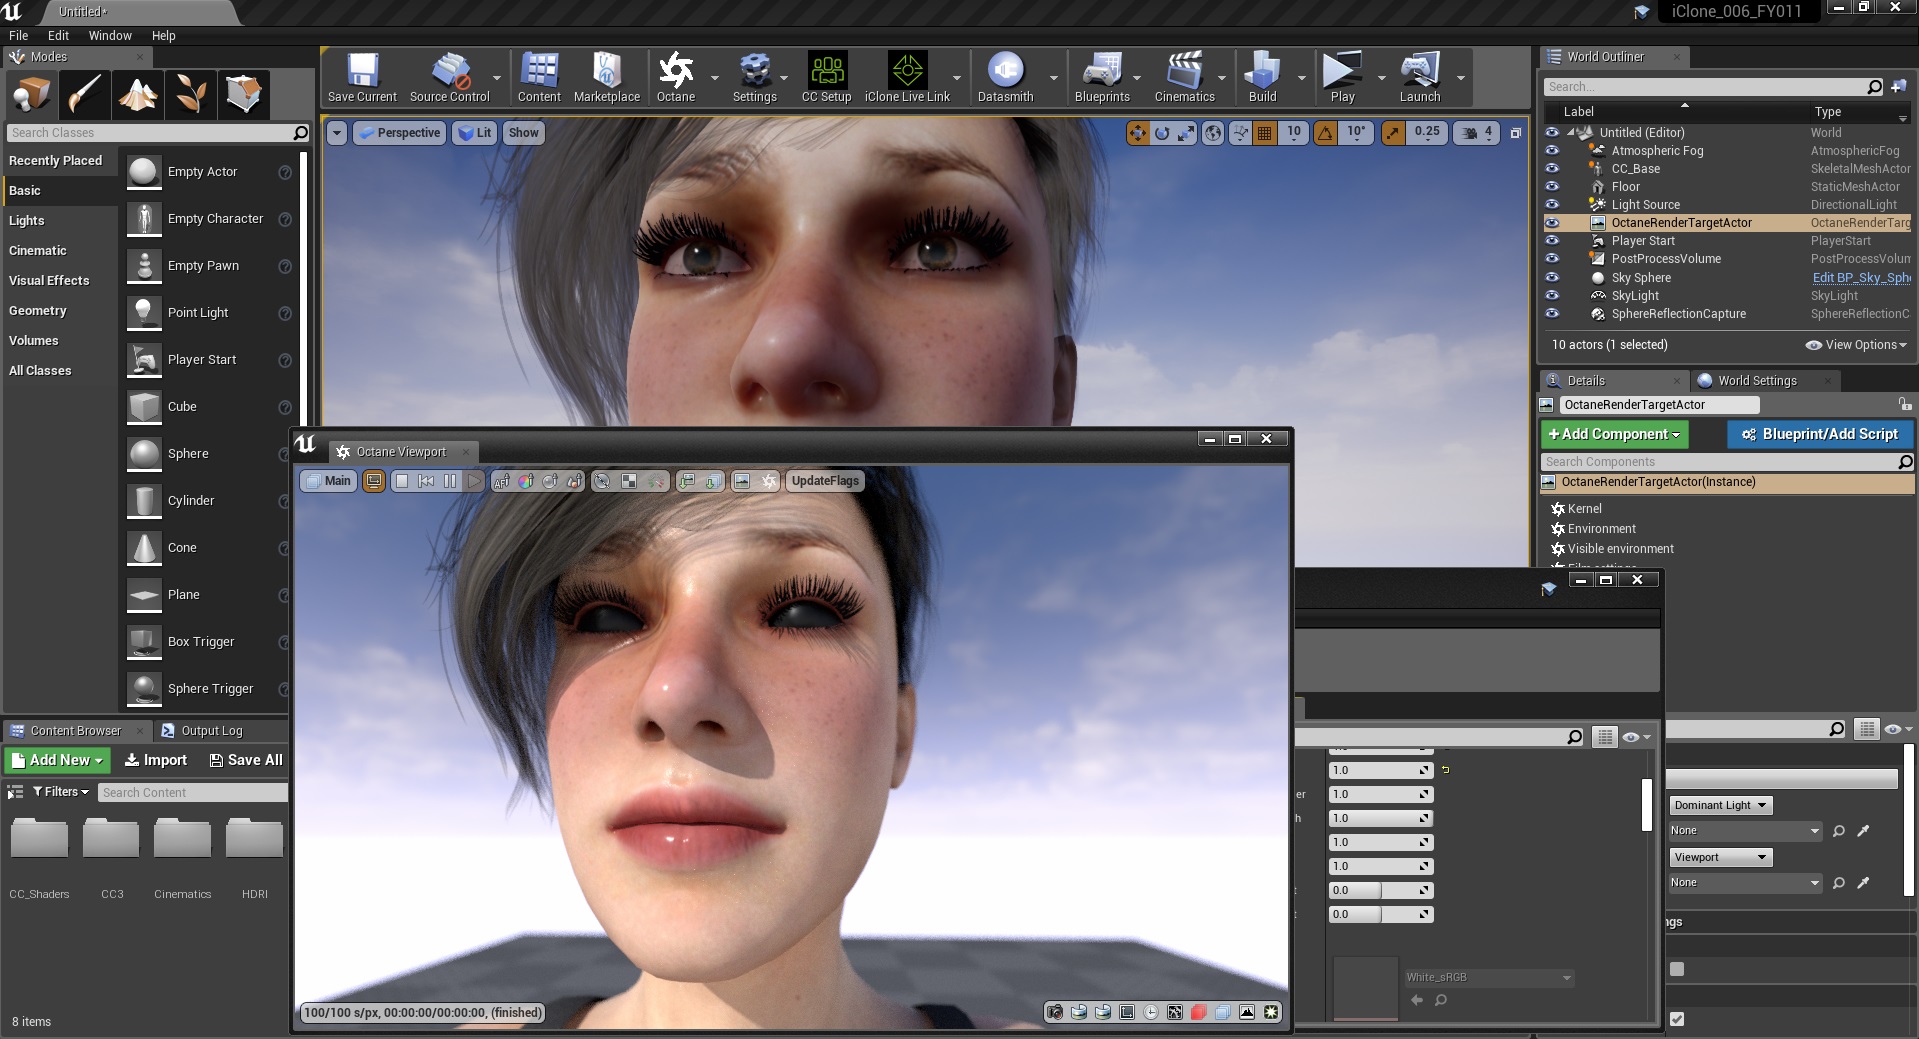
Task: Open the Add Component dropdown
Action: tap(1614, 434)
